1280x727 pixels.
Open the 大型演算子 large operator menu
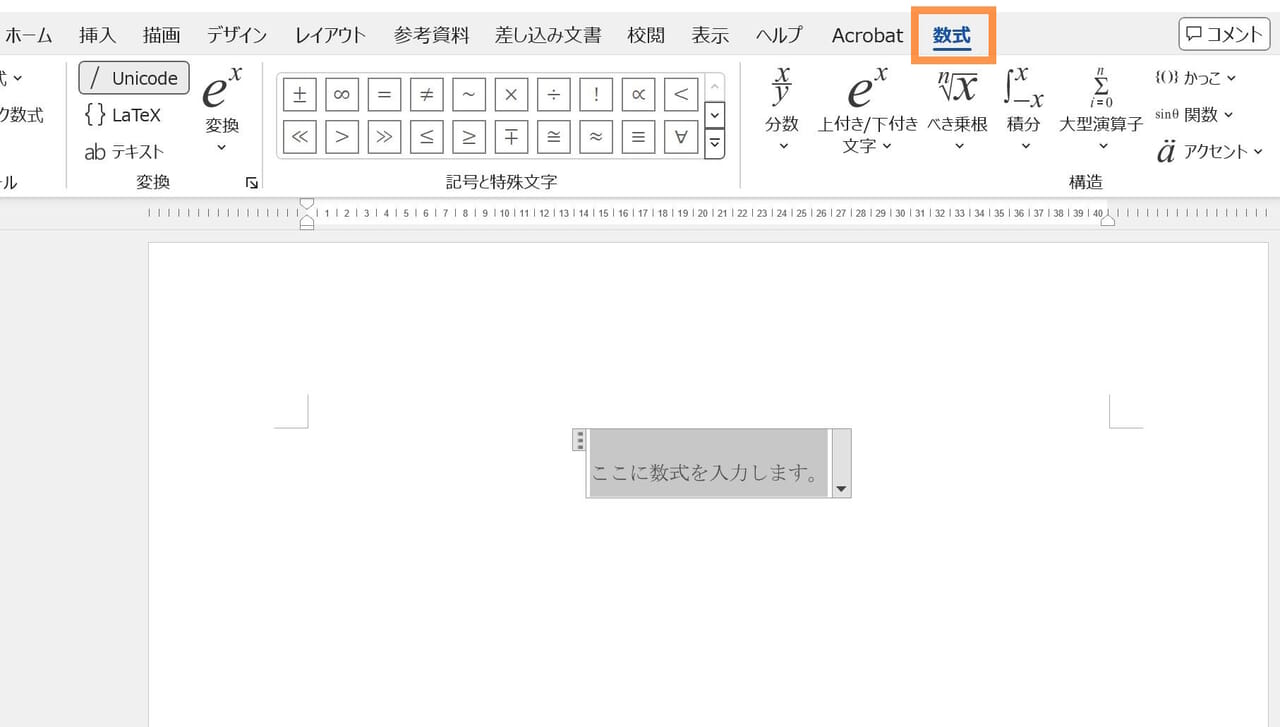pyautogui.click(x=1101, y=110)
